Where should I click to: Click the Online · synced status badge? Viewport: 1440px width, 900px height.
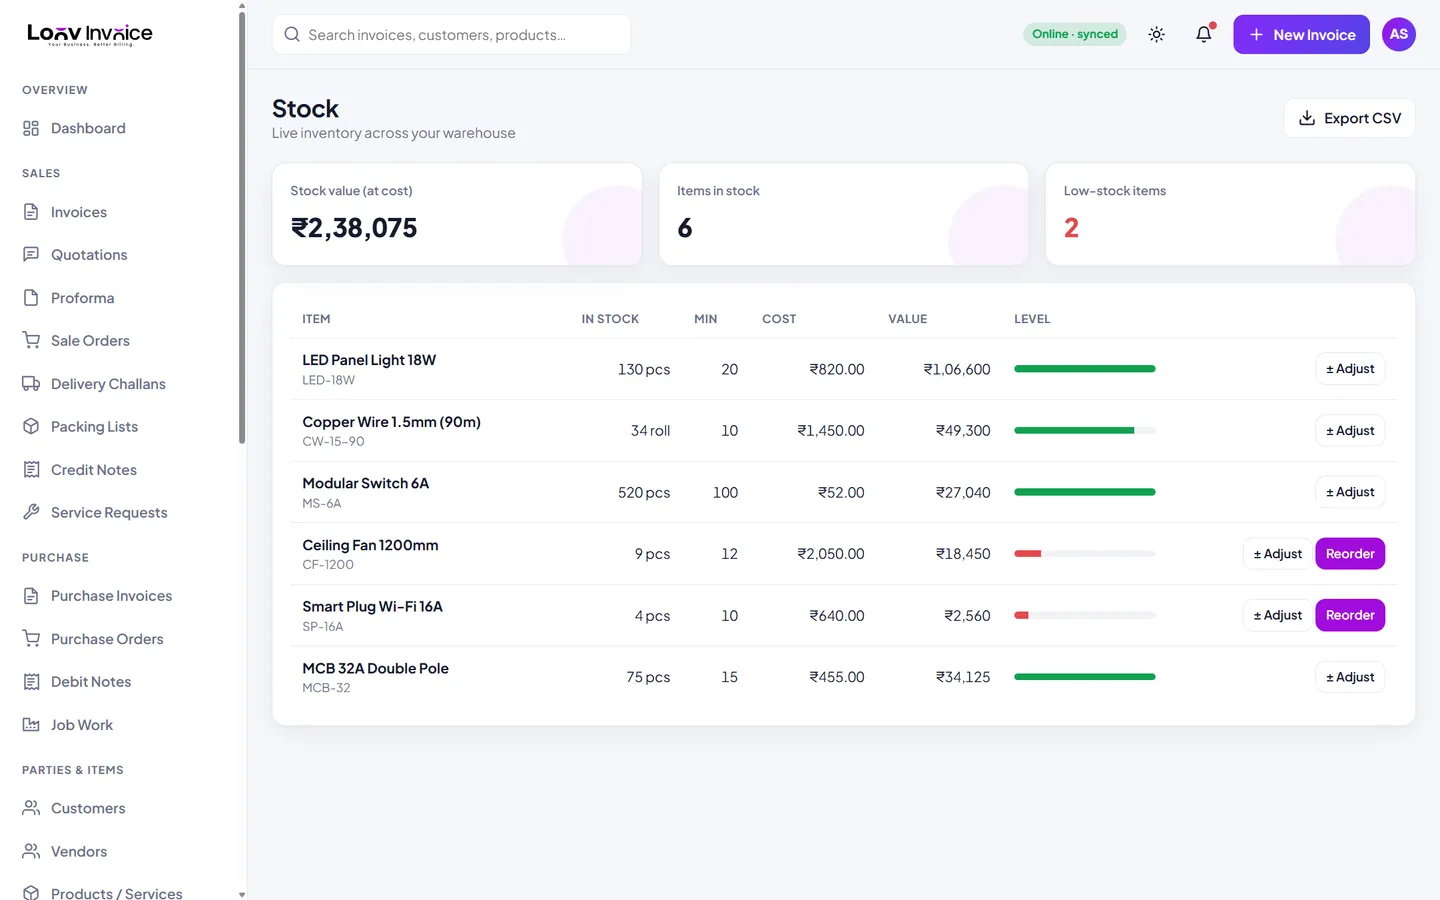tap(1075, 34)
